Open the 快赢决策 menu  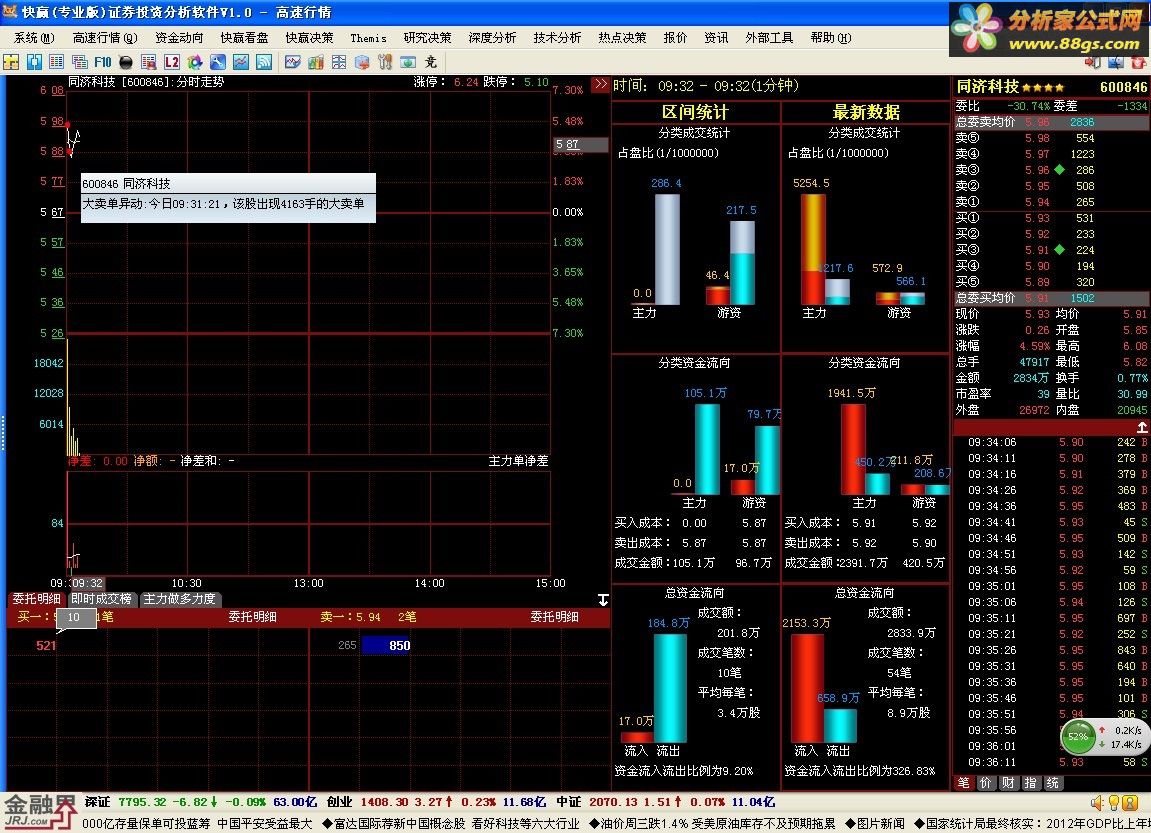tap(309, 37)
